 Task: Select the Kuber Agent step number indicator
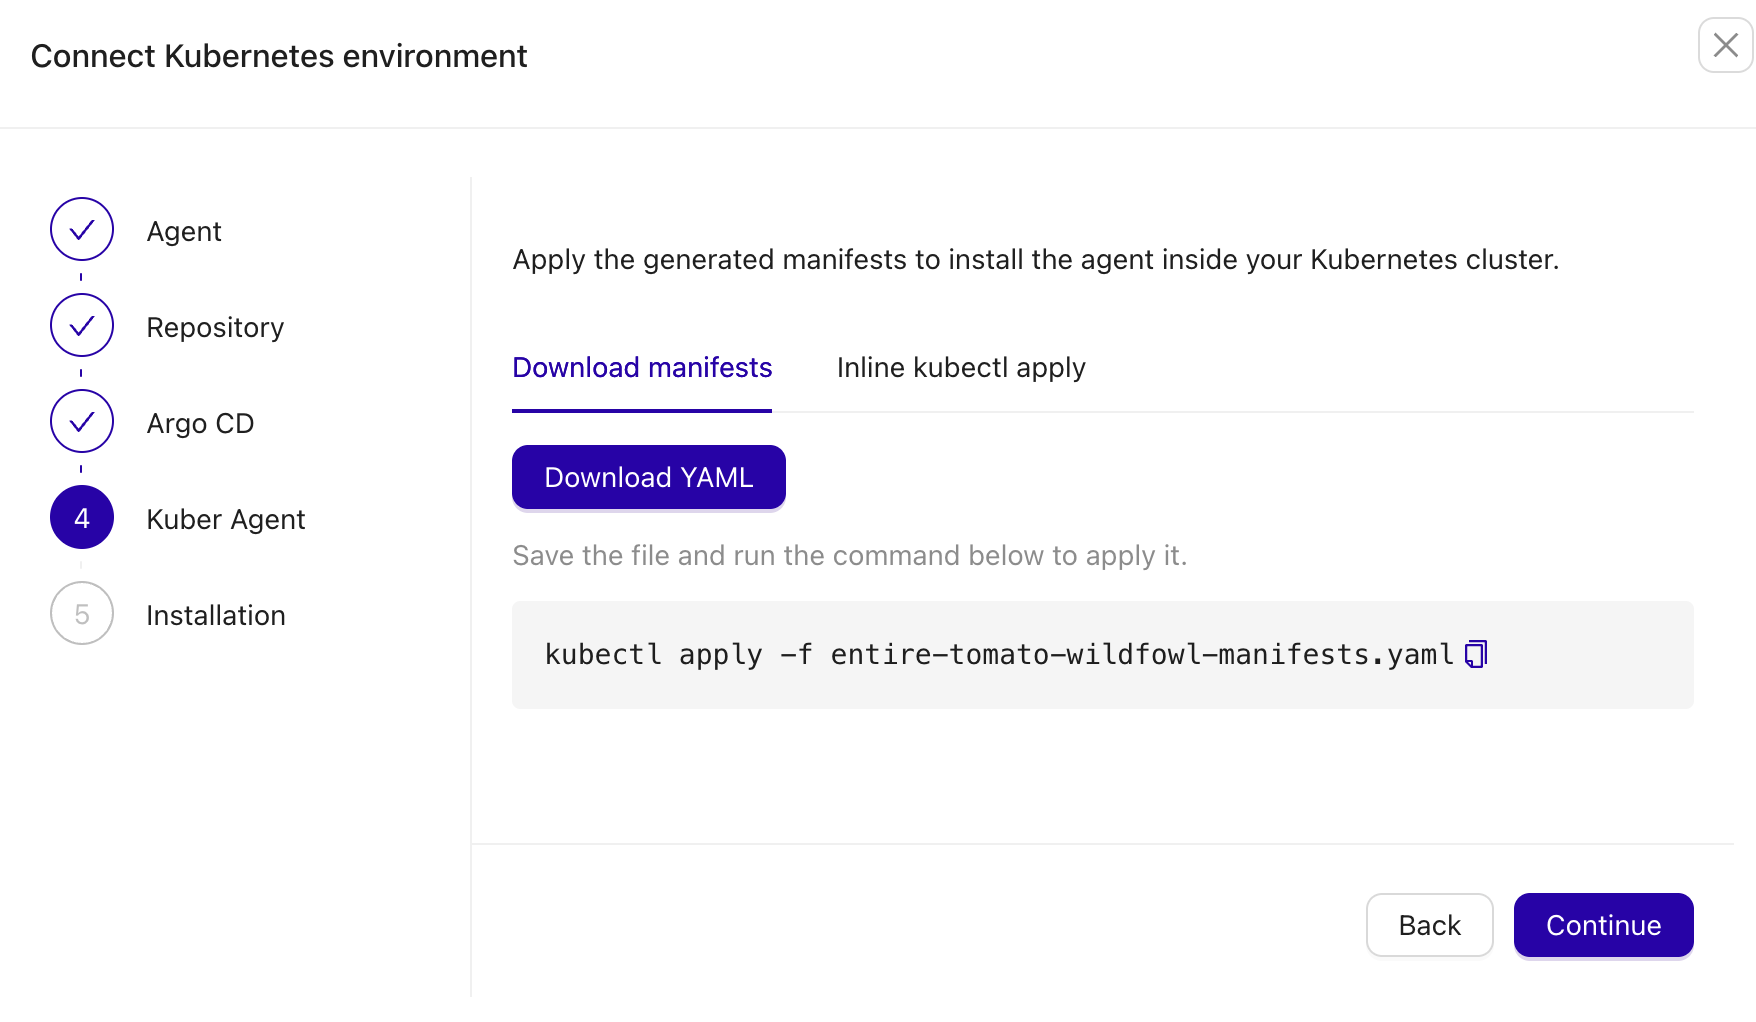(81, 517)
